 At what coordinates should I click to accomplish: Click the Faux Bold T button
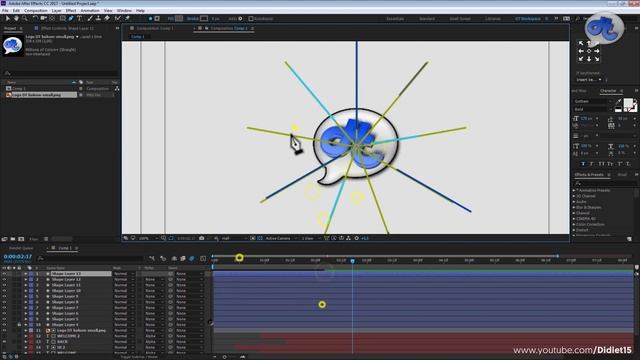point(583,164)
